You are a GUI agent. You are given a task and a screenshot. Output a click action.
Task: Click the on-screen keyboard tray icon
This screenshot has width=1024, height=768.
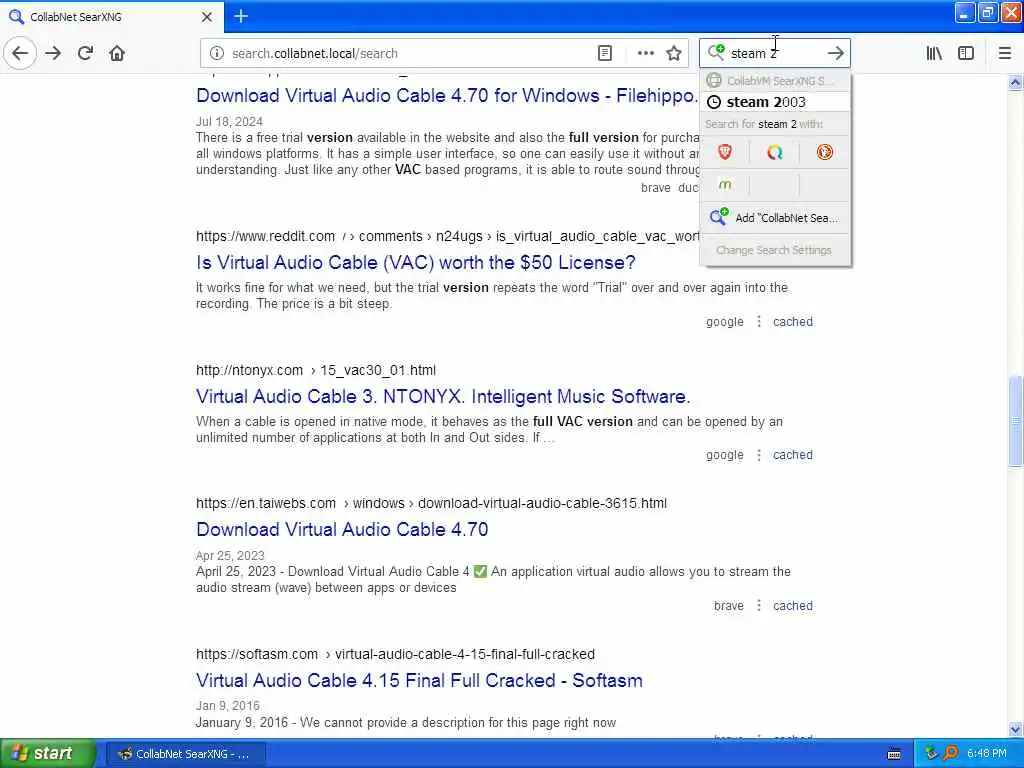coord(894,754)
